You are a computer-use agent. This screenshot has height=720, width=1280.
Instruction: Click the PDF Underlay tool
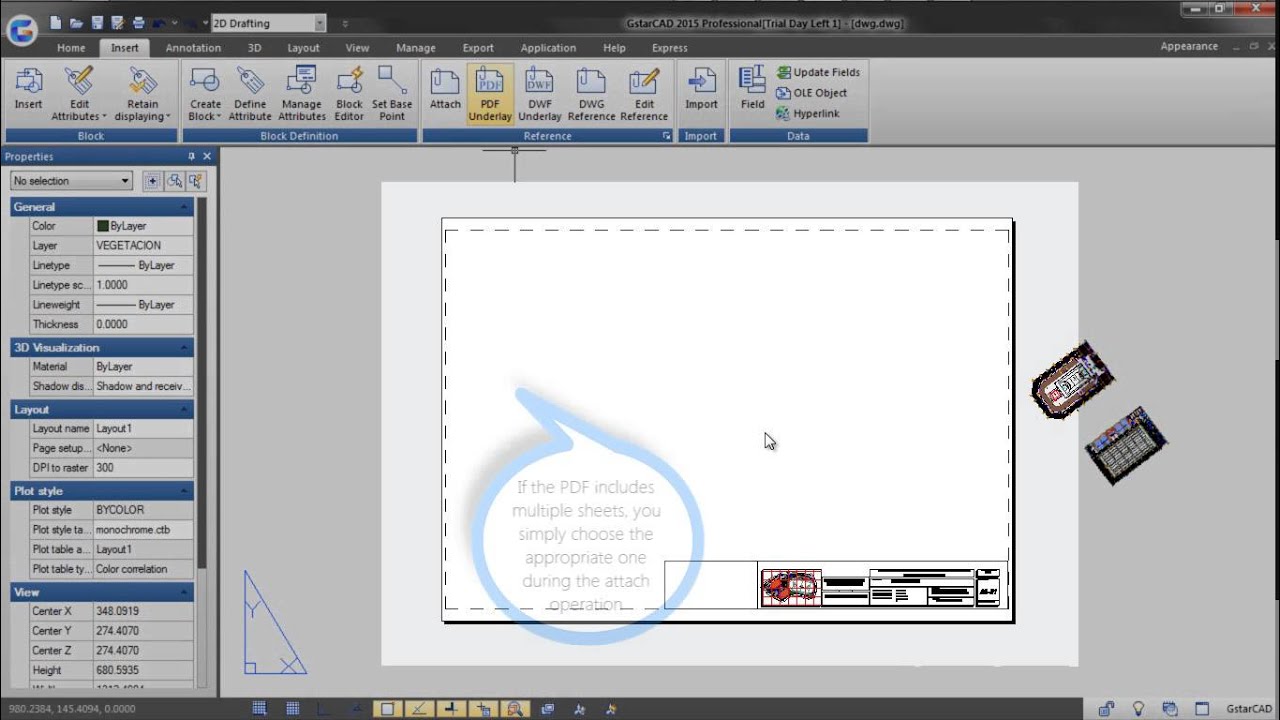pyautogui.click(x=490, y=94)
